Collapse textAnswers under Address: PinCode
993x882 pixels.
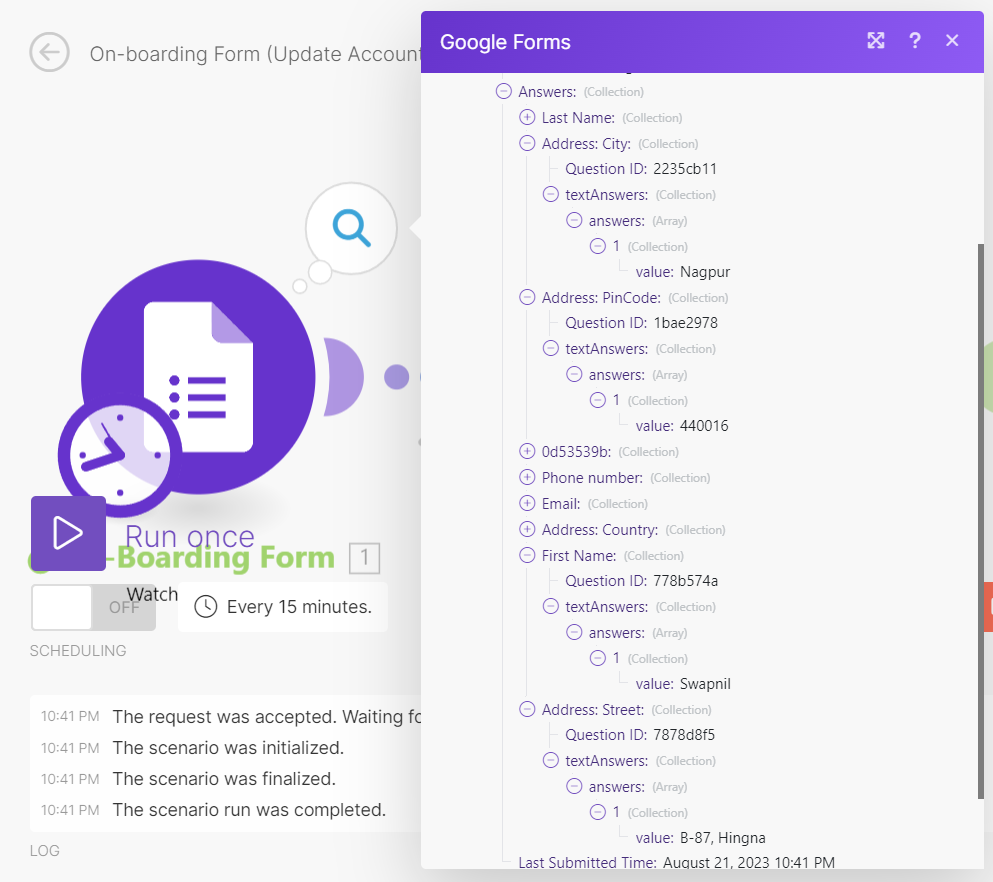pyautogui.click(x=551, y=348)
